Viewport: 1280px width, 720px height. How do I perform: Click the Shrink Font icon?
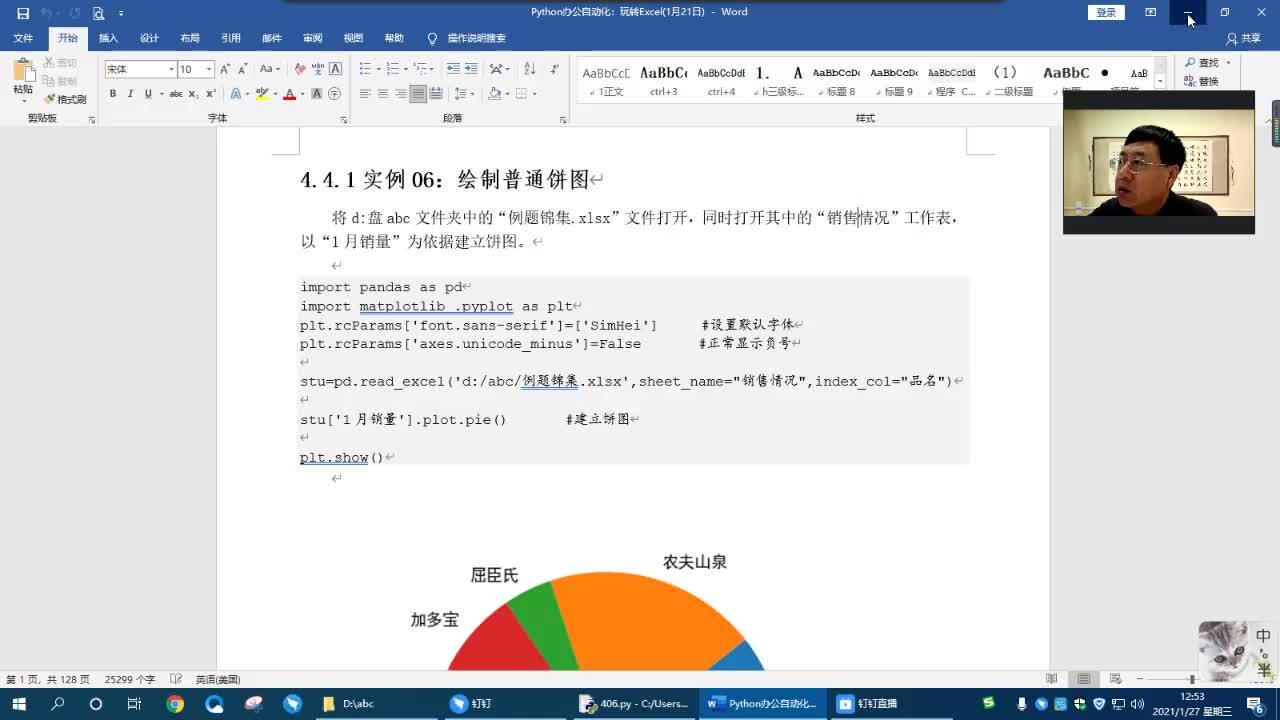coord(243,69)
